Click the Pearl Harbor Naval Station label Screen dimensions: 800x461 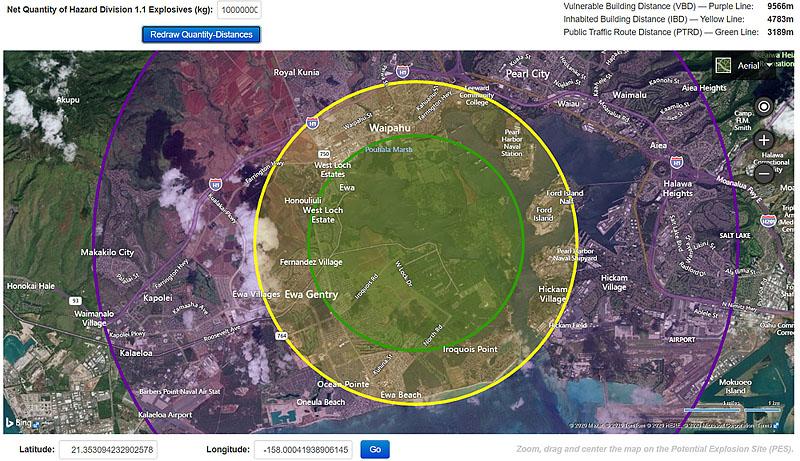pos(512,142)
